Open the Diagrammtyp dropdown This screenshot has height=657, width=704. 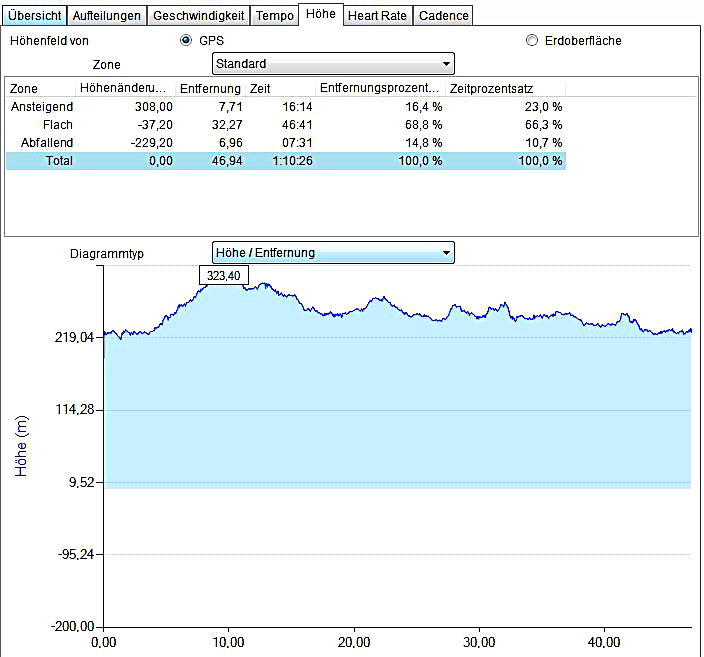click(x=333, y=253)
